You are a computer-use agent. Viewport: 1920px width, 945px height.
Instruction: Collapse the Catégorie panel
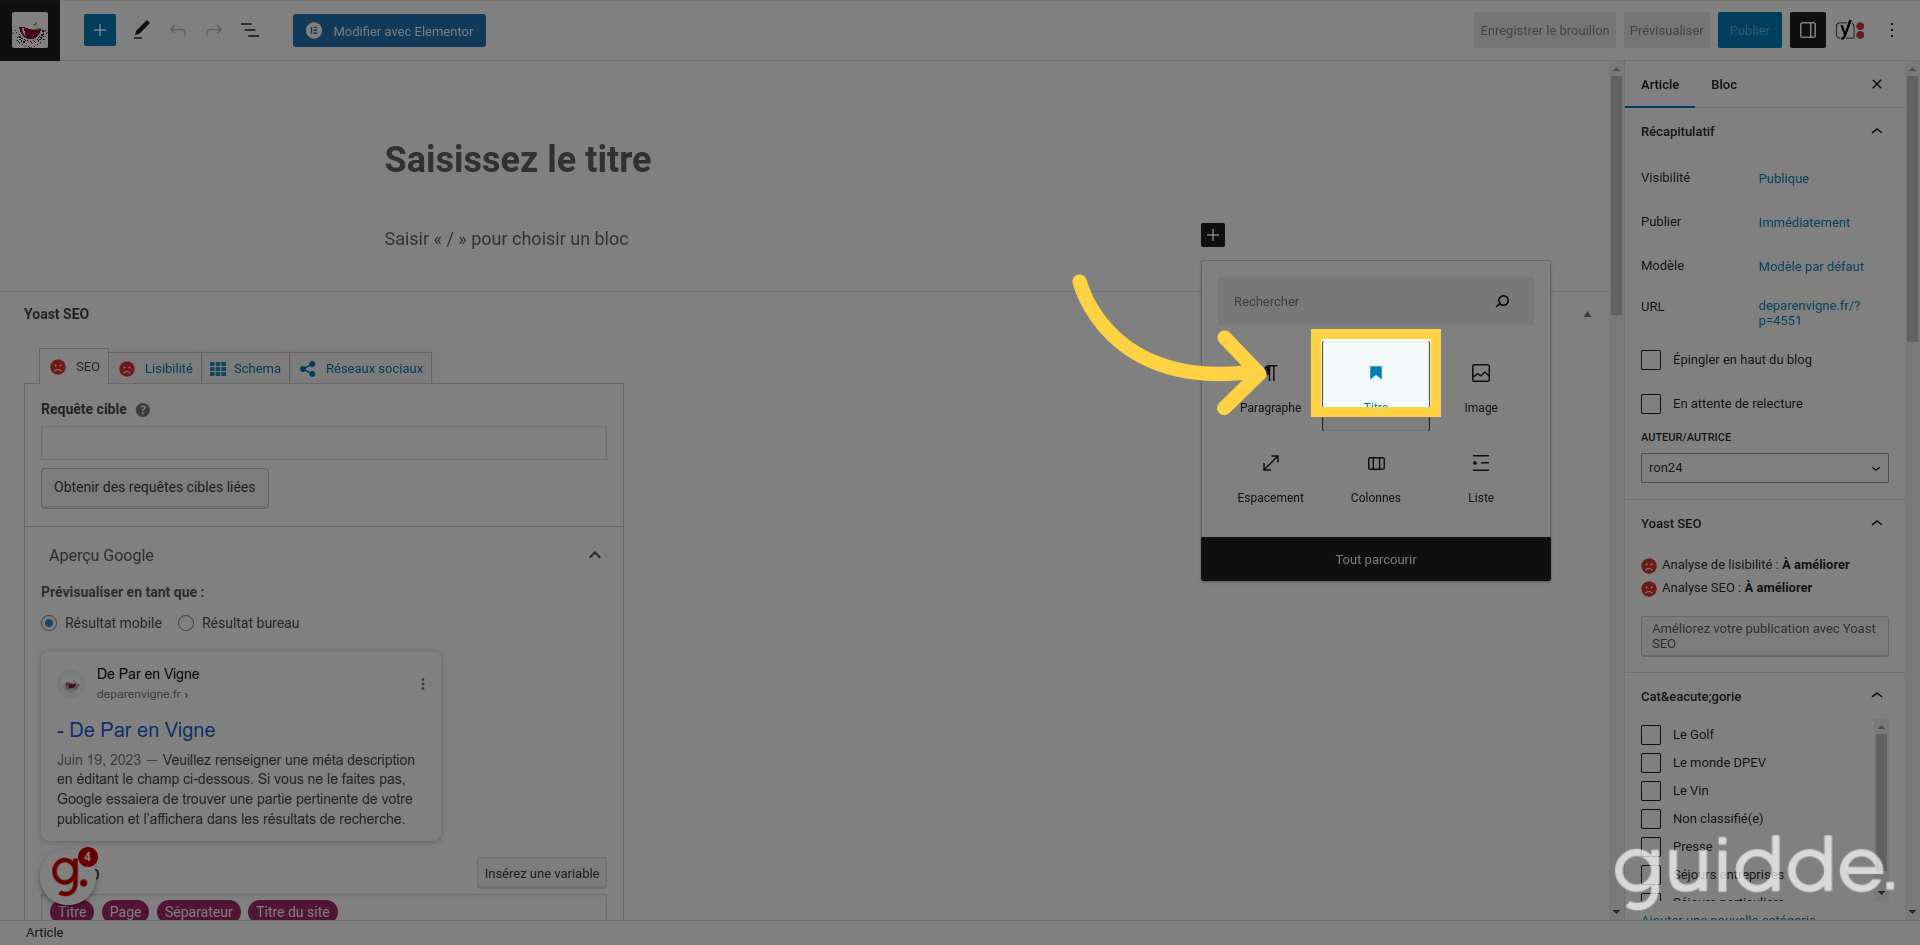tap(1877, 695)
